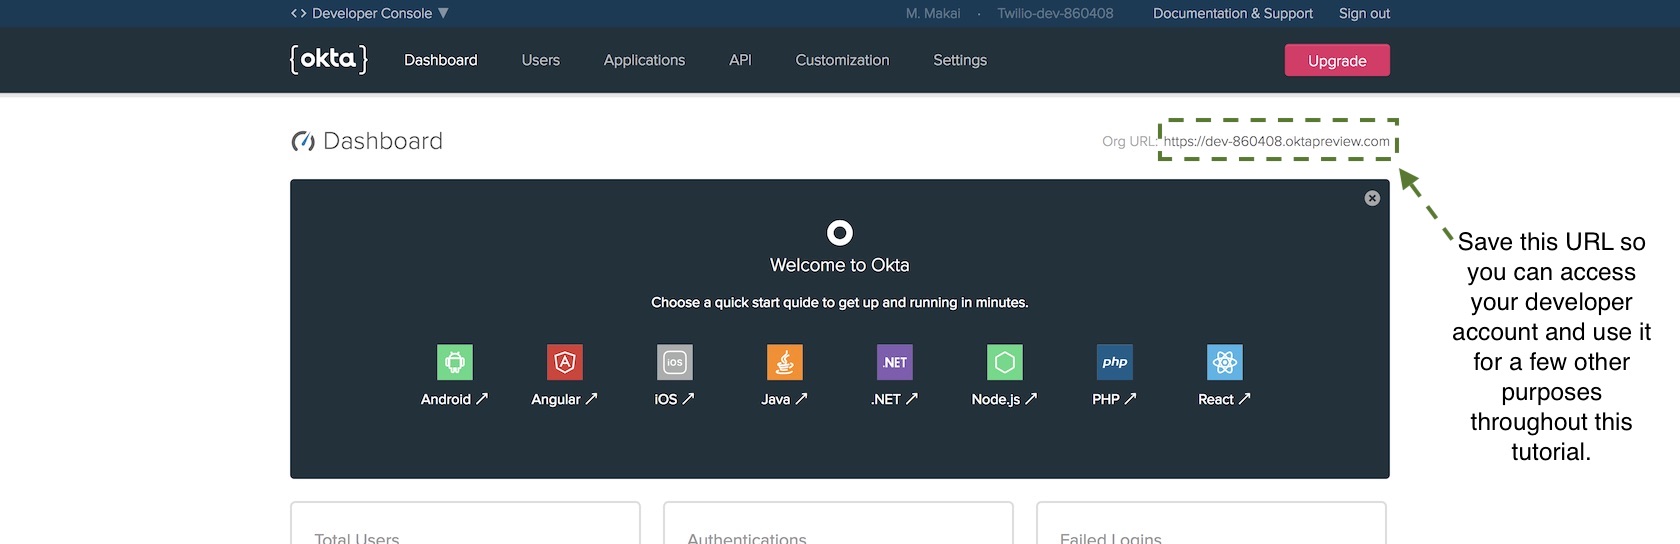Viewport: 1680px width, 544px height.
Task: Click the code brackets icon by Developer Console
Action: tap(298, 13)
